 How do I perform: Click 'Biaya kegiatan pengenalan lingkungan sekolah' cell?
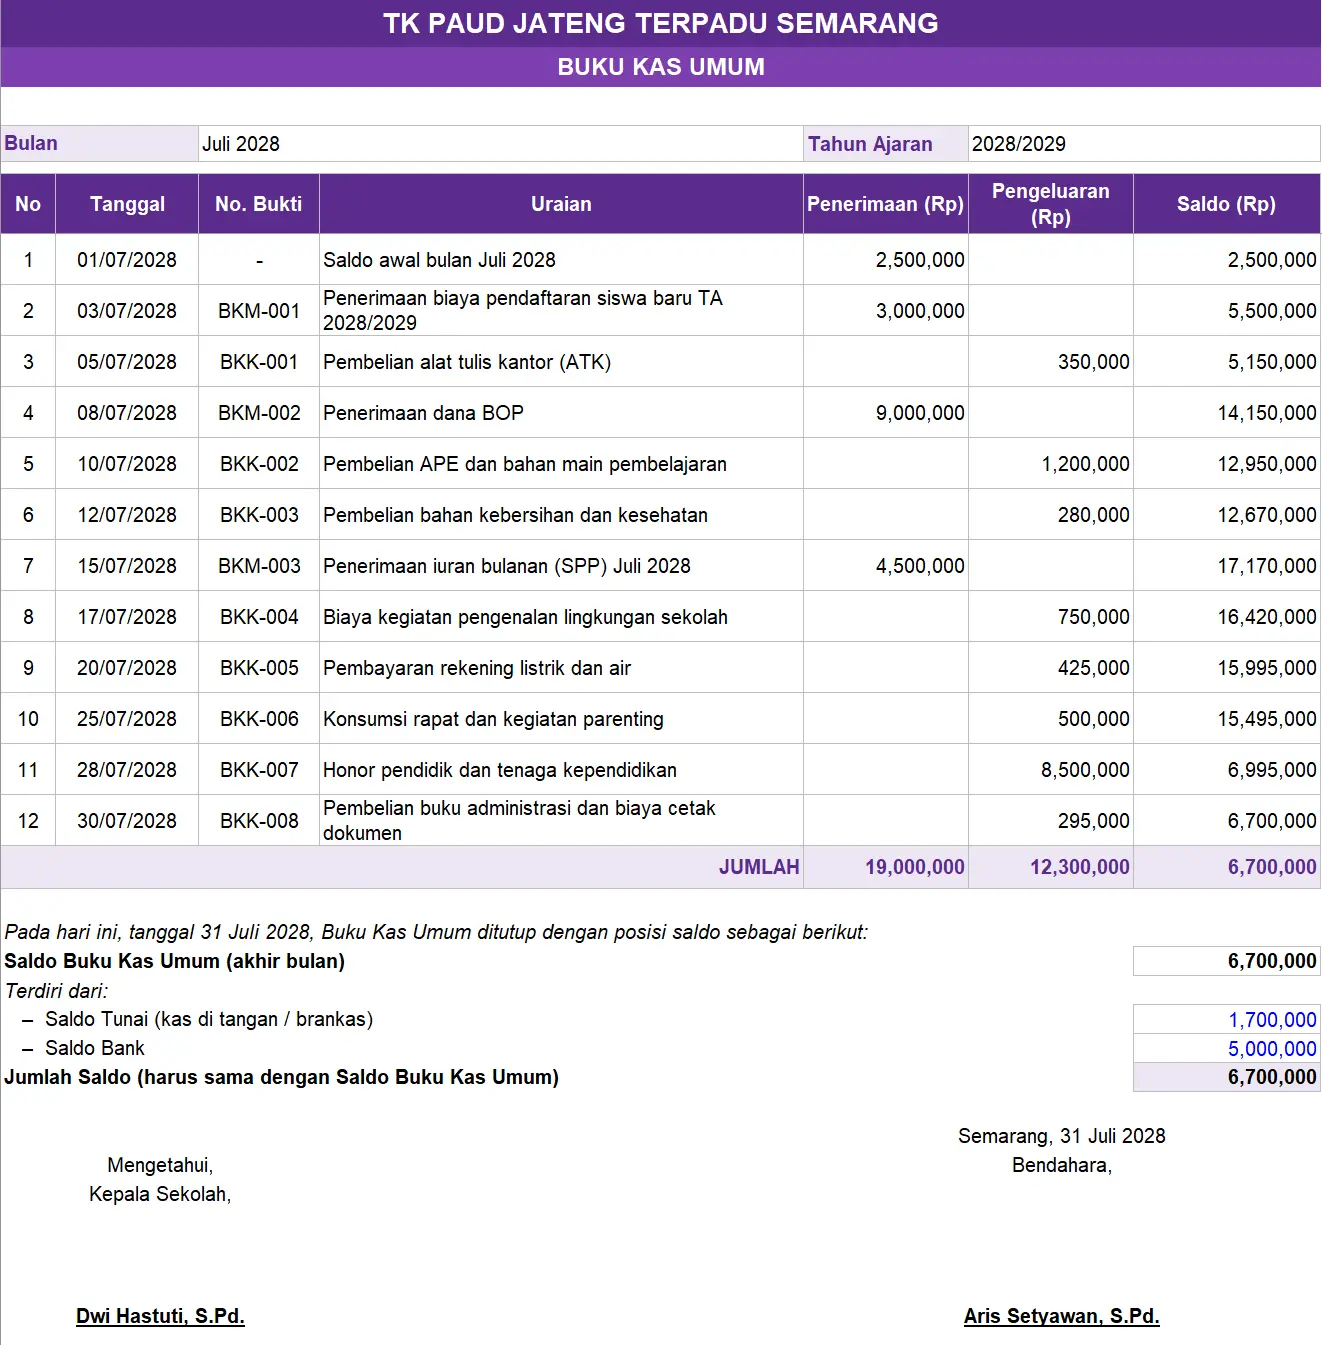561,617
